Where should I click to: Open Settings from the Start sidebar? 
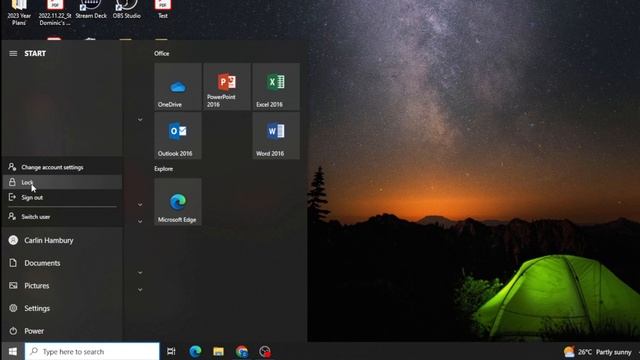tap(62, 308)
